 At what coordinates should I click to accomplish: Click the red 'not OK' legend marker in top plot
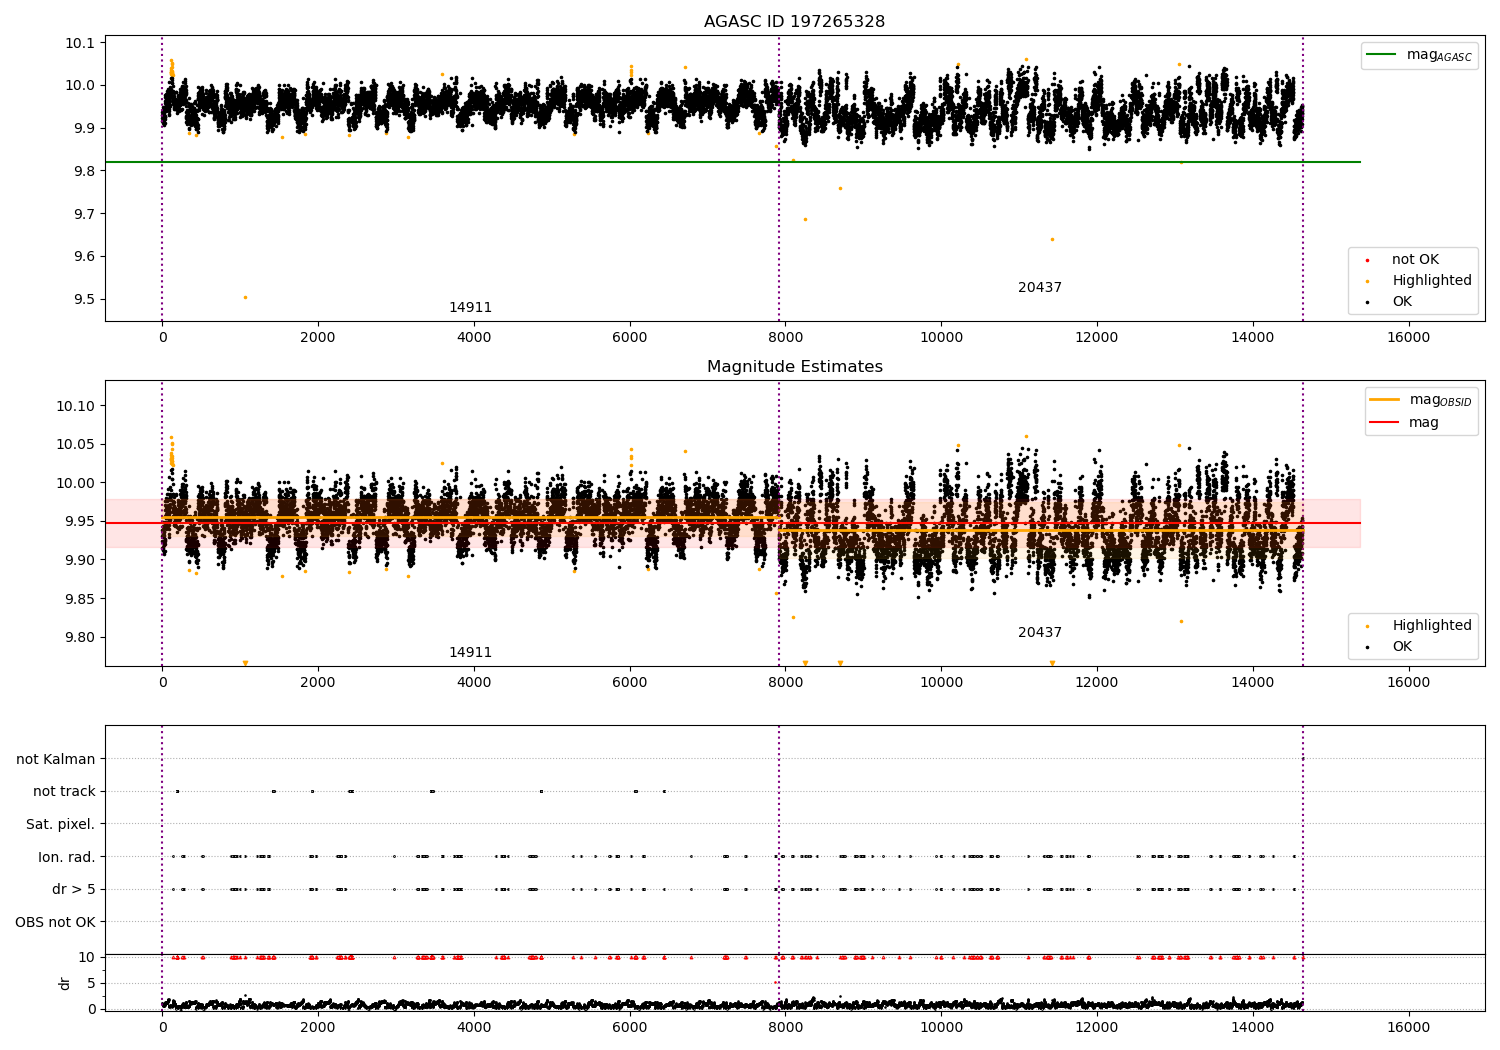[1367, 260]
